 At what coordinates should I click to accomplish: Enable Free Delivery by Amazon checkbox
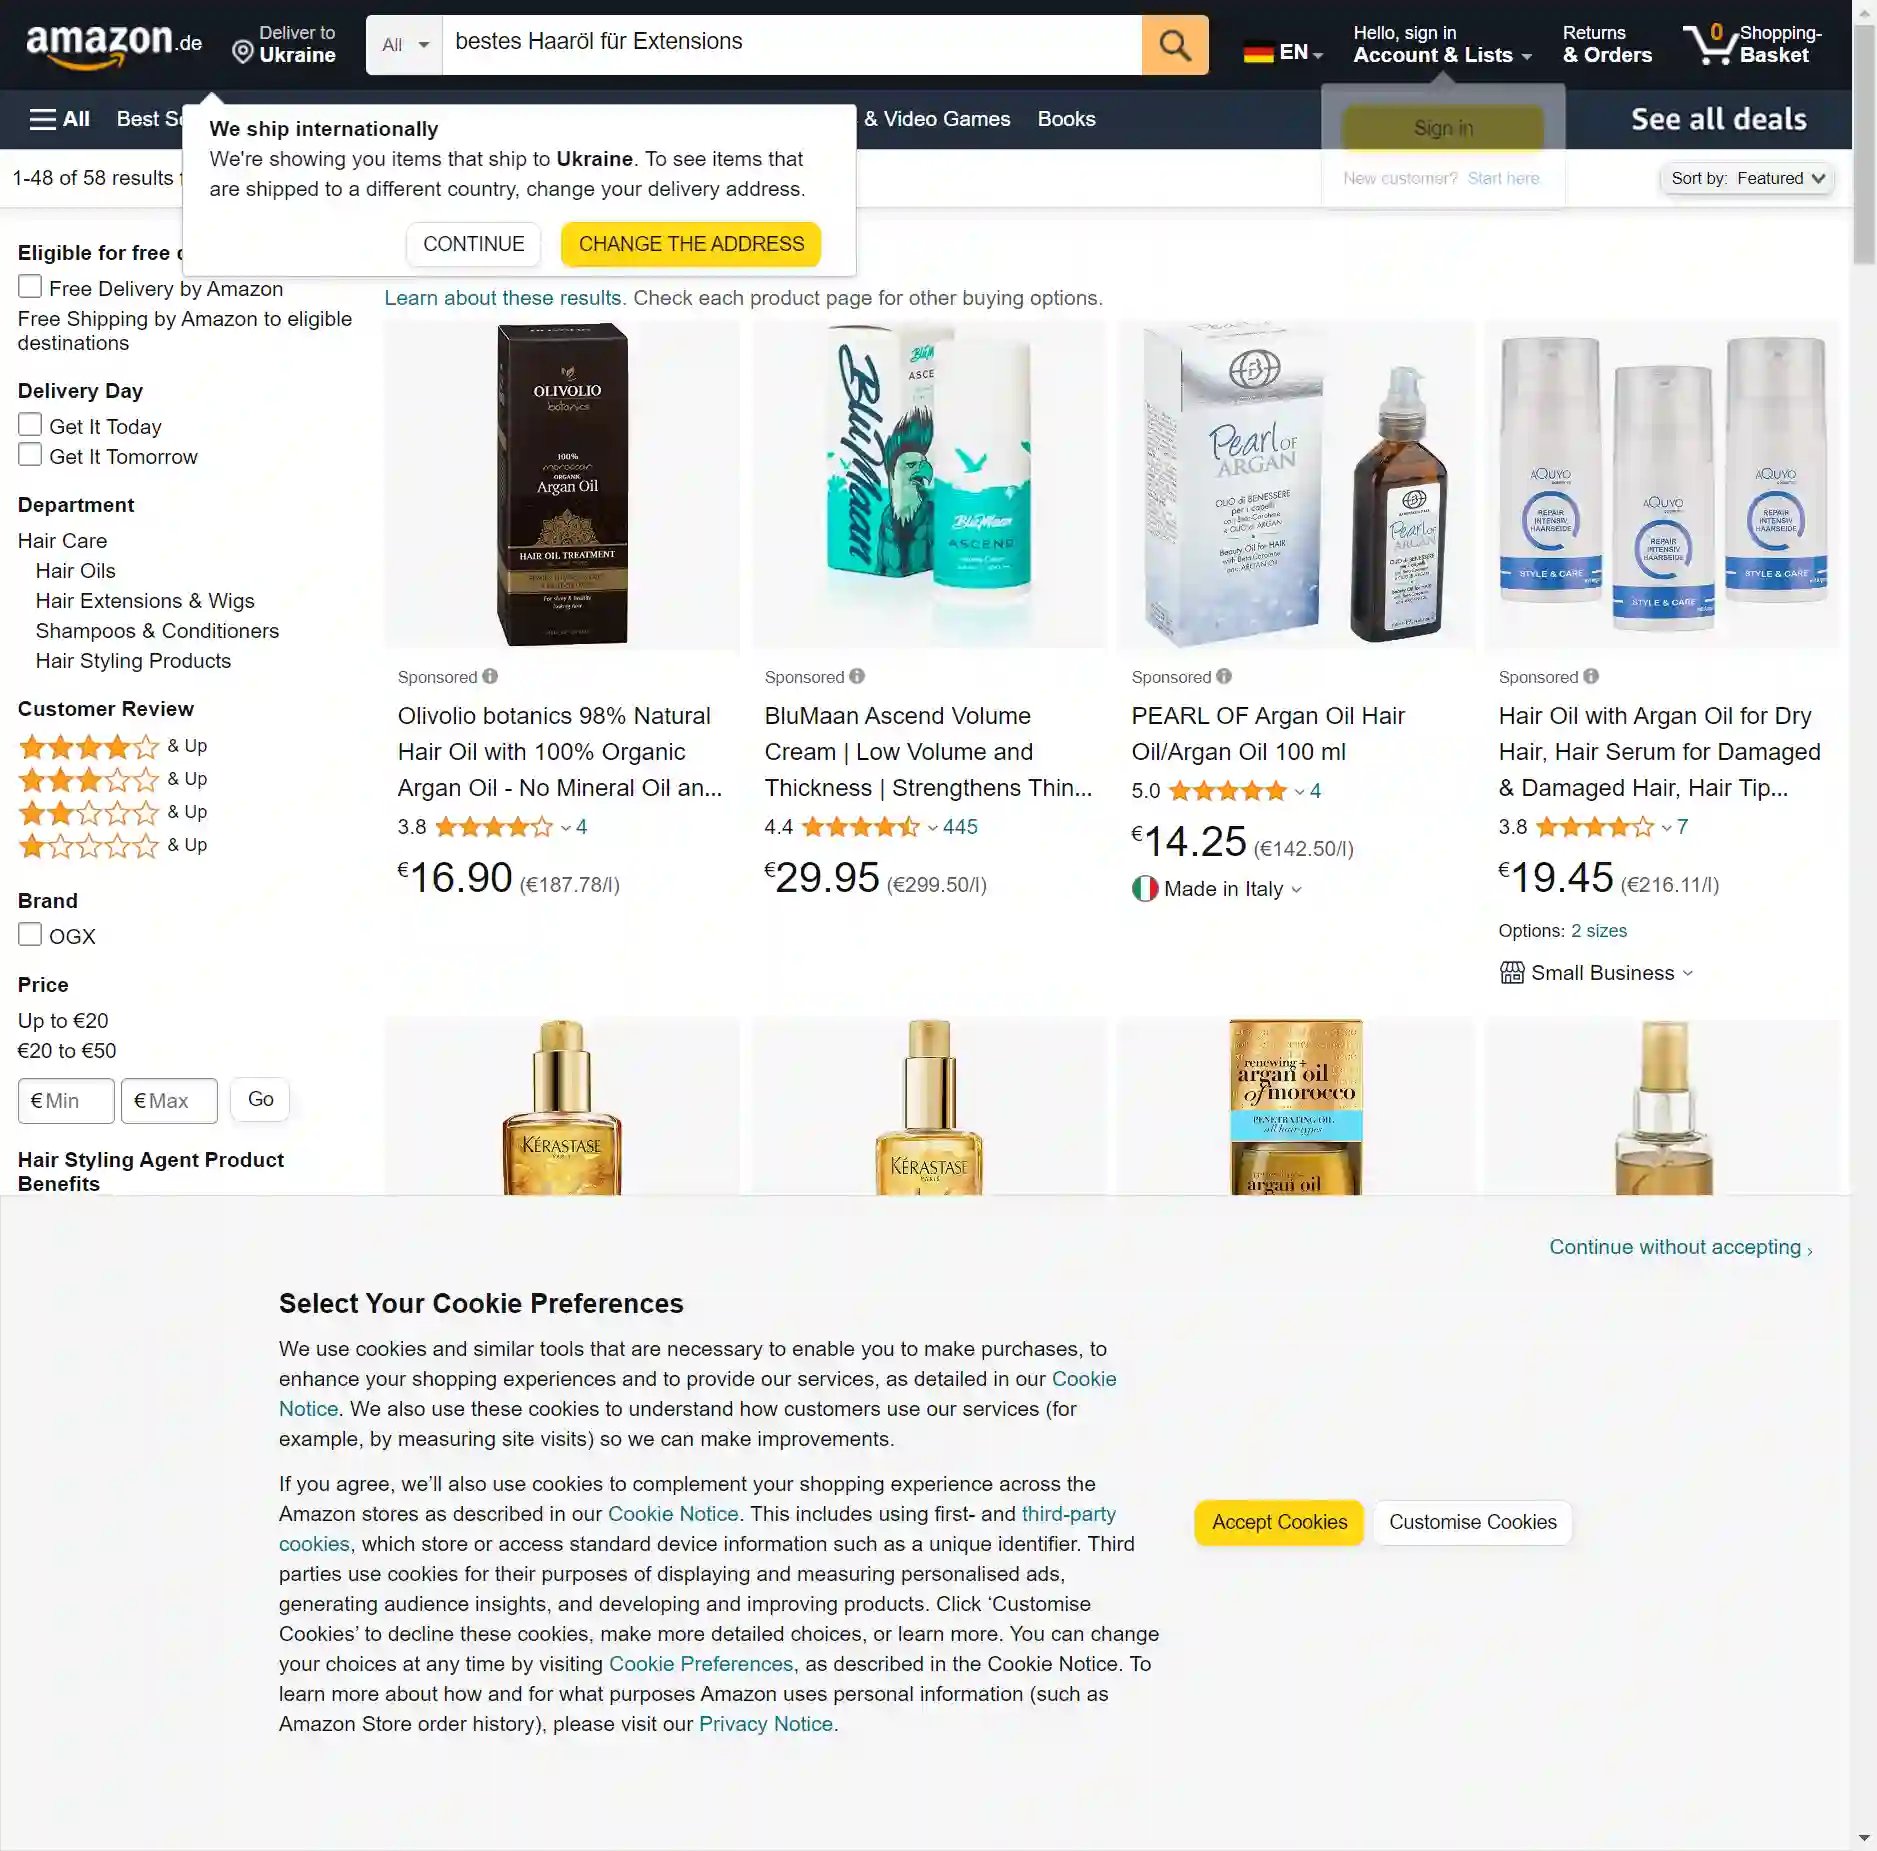(30, 287)
